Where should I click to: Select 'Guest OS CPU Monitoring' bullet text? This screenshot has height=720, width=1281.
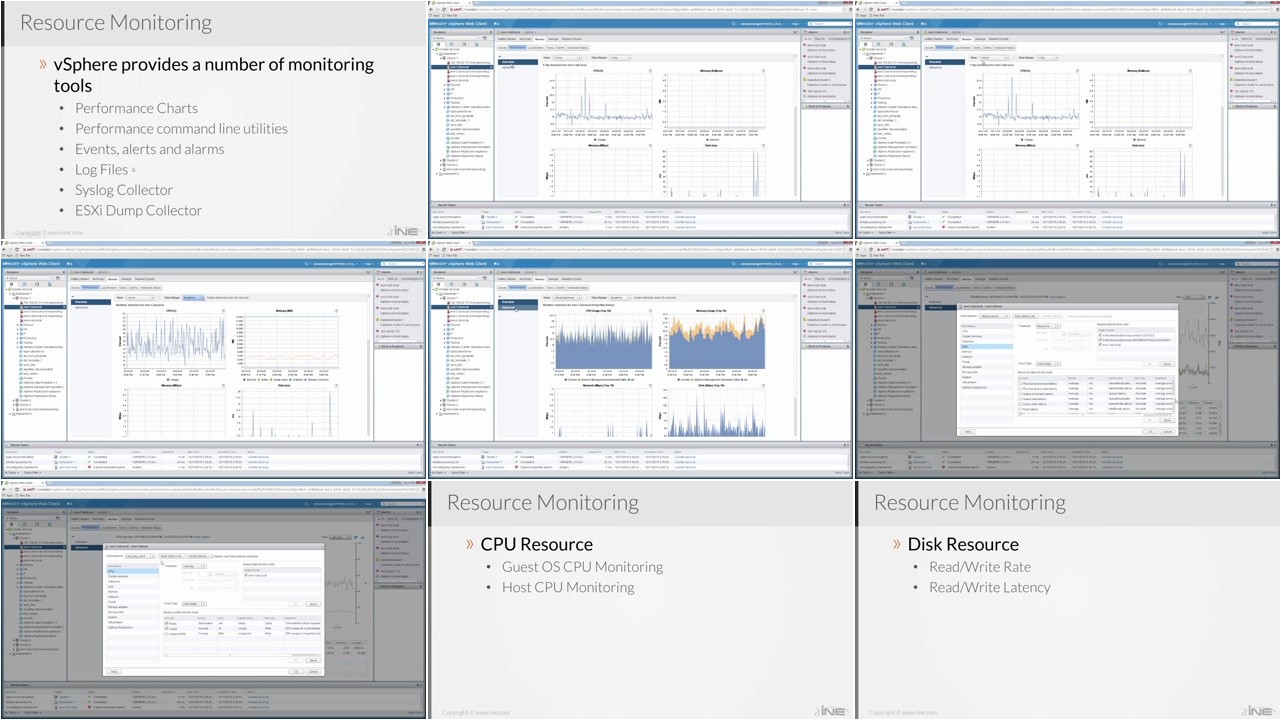click(x=582, y=566)
